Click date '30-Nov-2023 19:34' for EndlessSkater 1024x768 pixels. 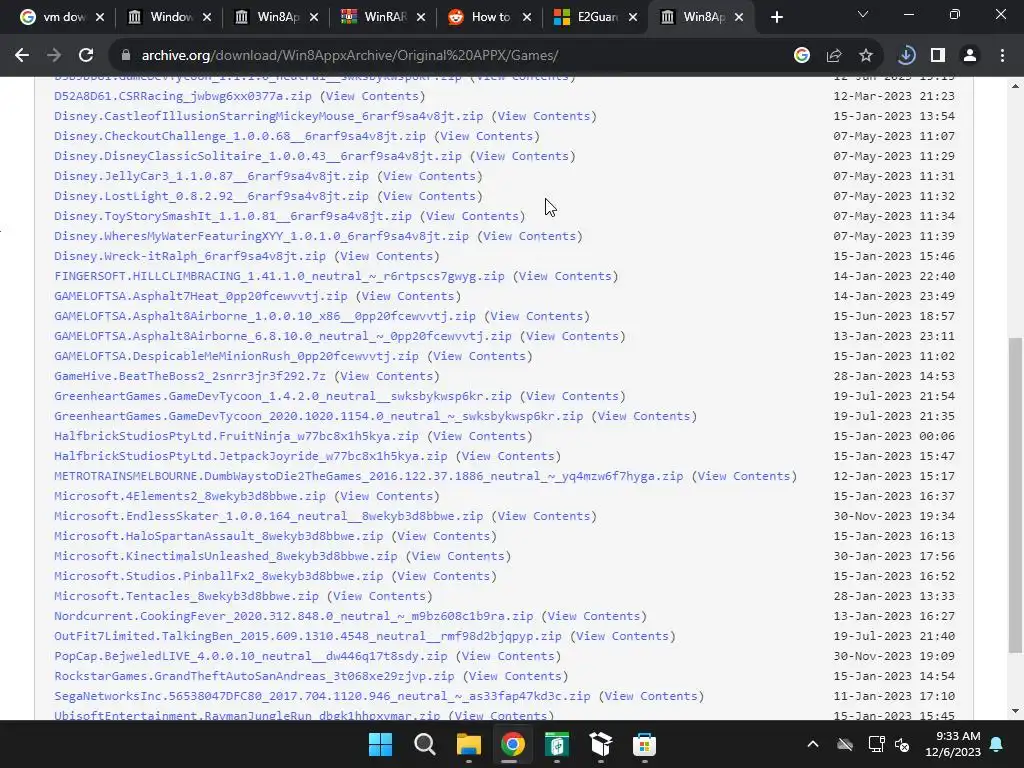point(894,517)
